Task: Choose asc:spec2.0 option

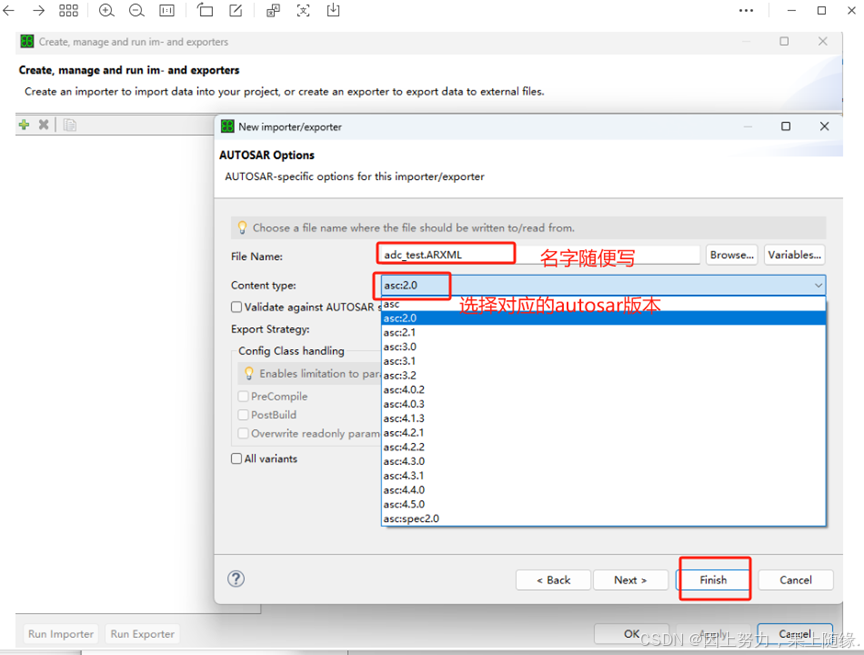Action: [x=603, y=518]
